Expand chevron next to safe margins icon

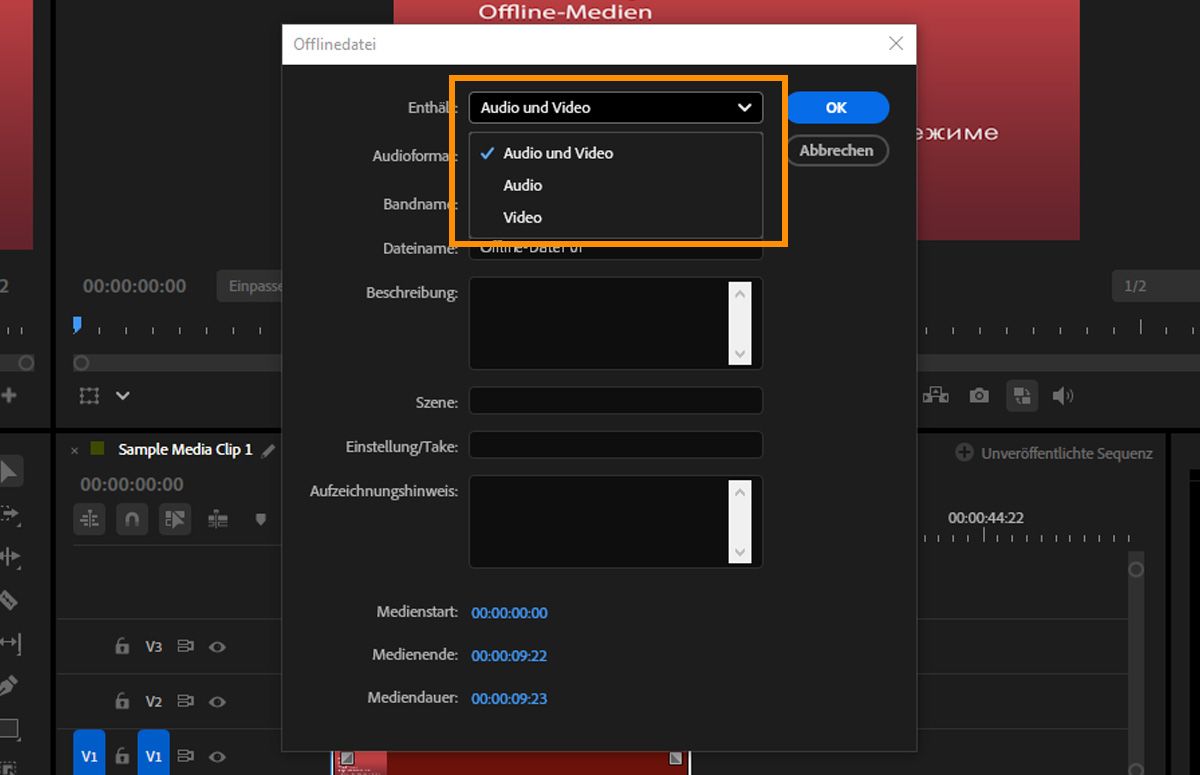[x=122, y=396]
